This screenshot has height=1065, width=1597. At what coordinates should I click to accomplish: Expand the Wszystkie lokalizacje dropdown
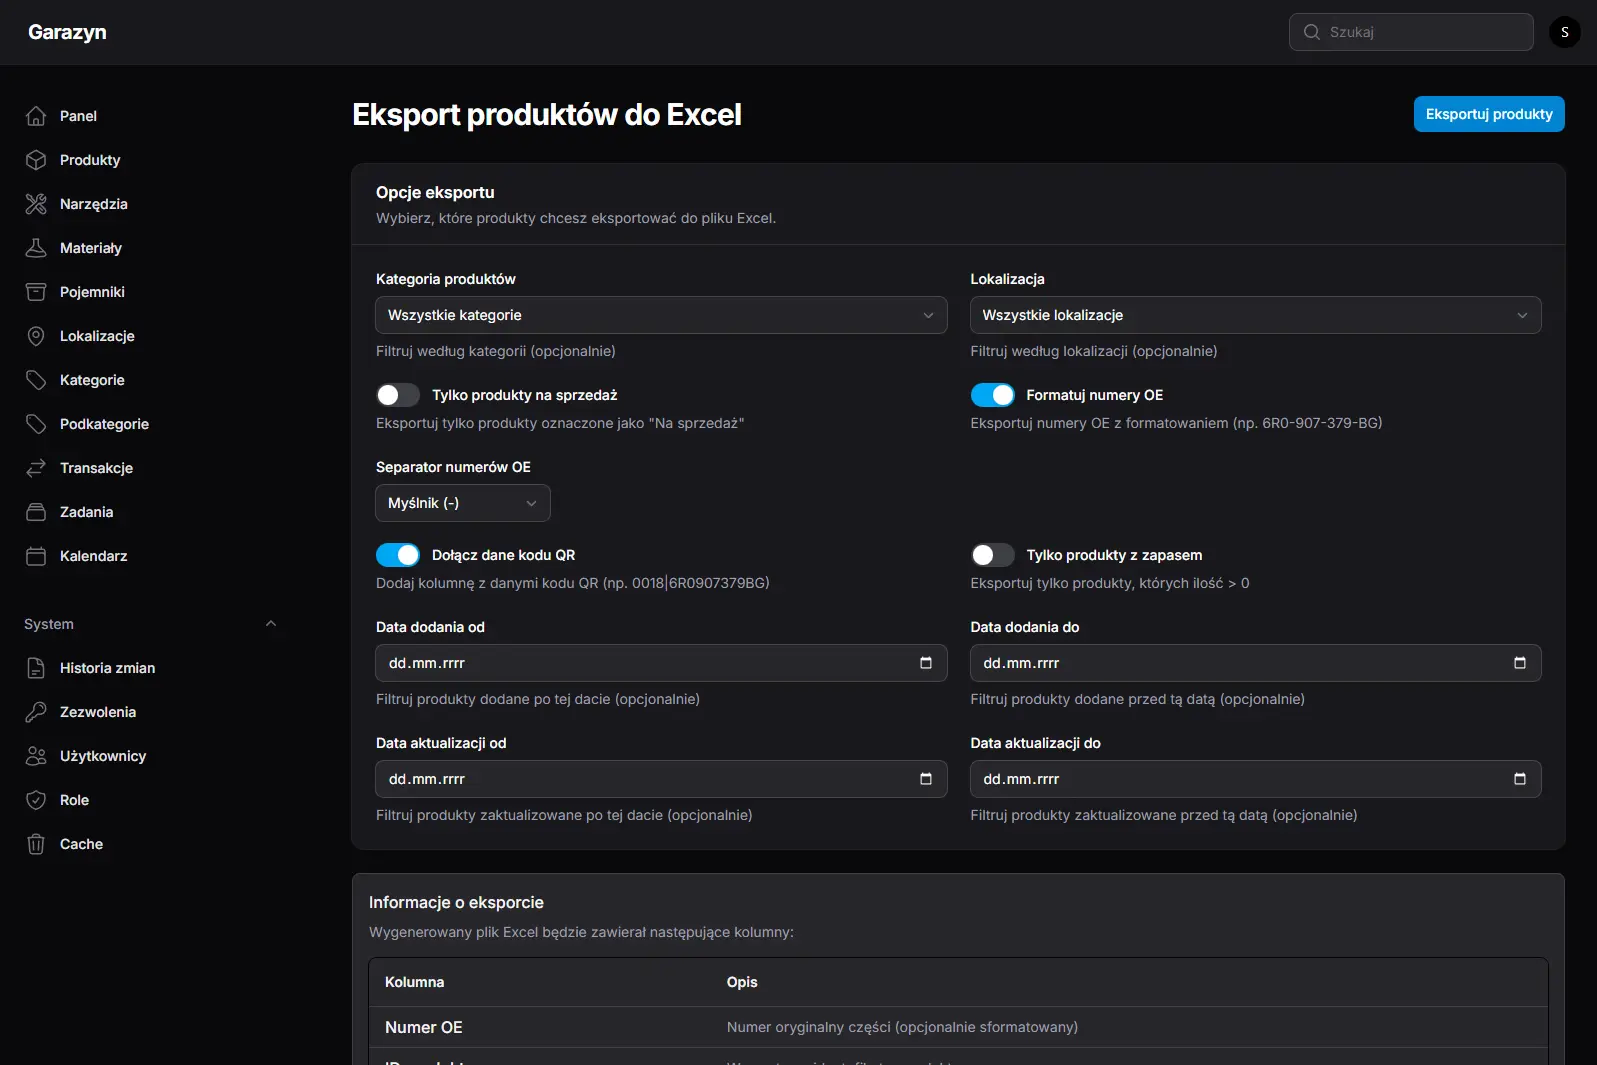coord(1255,315)
